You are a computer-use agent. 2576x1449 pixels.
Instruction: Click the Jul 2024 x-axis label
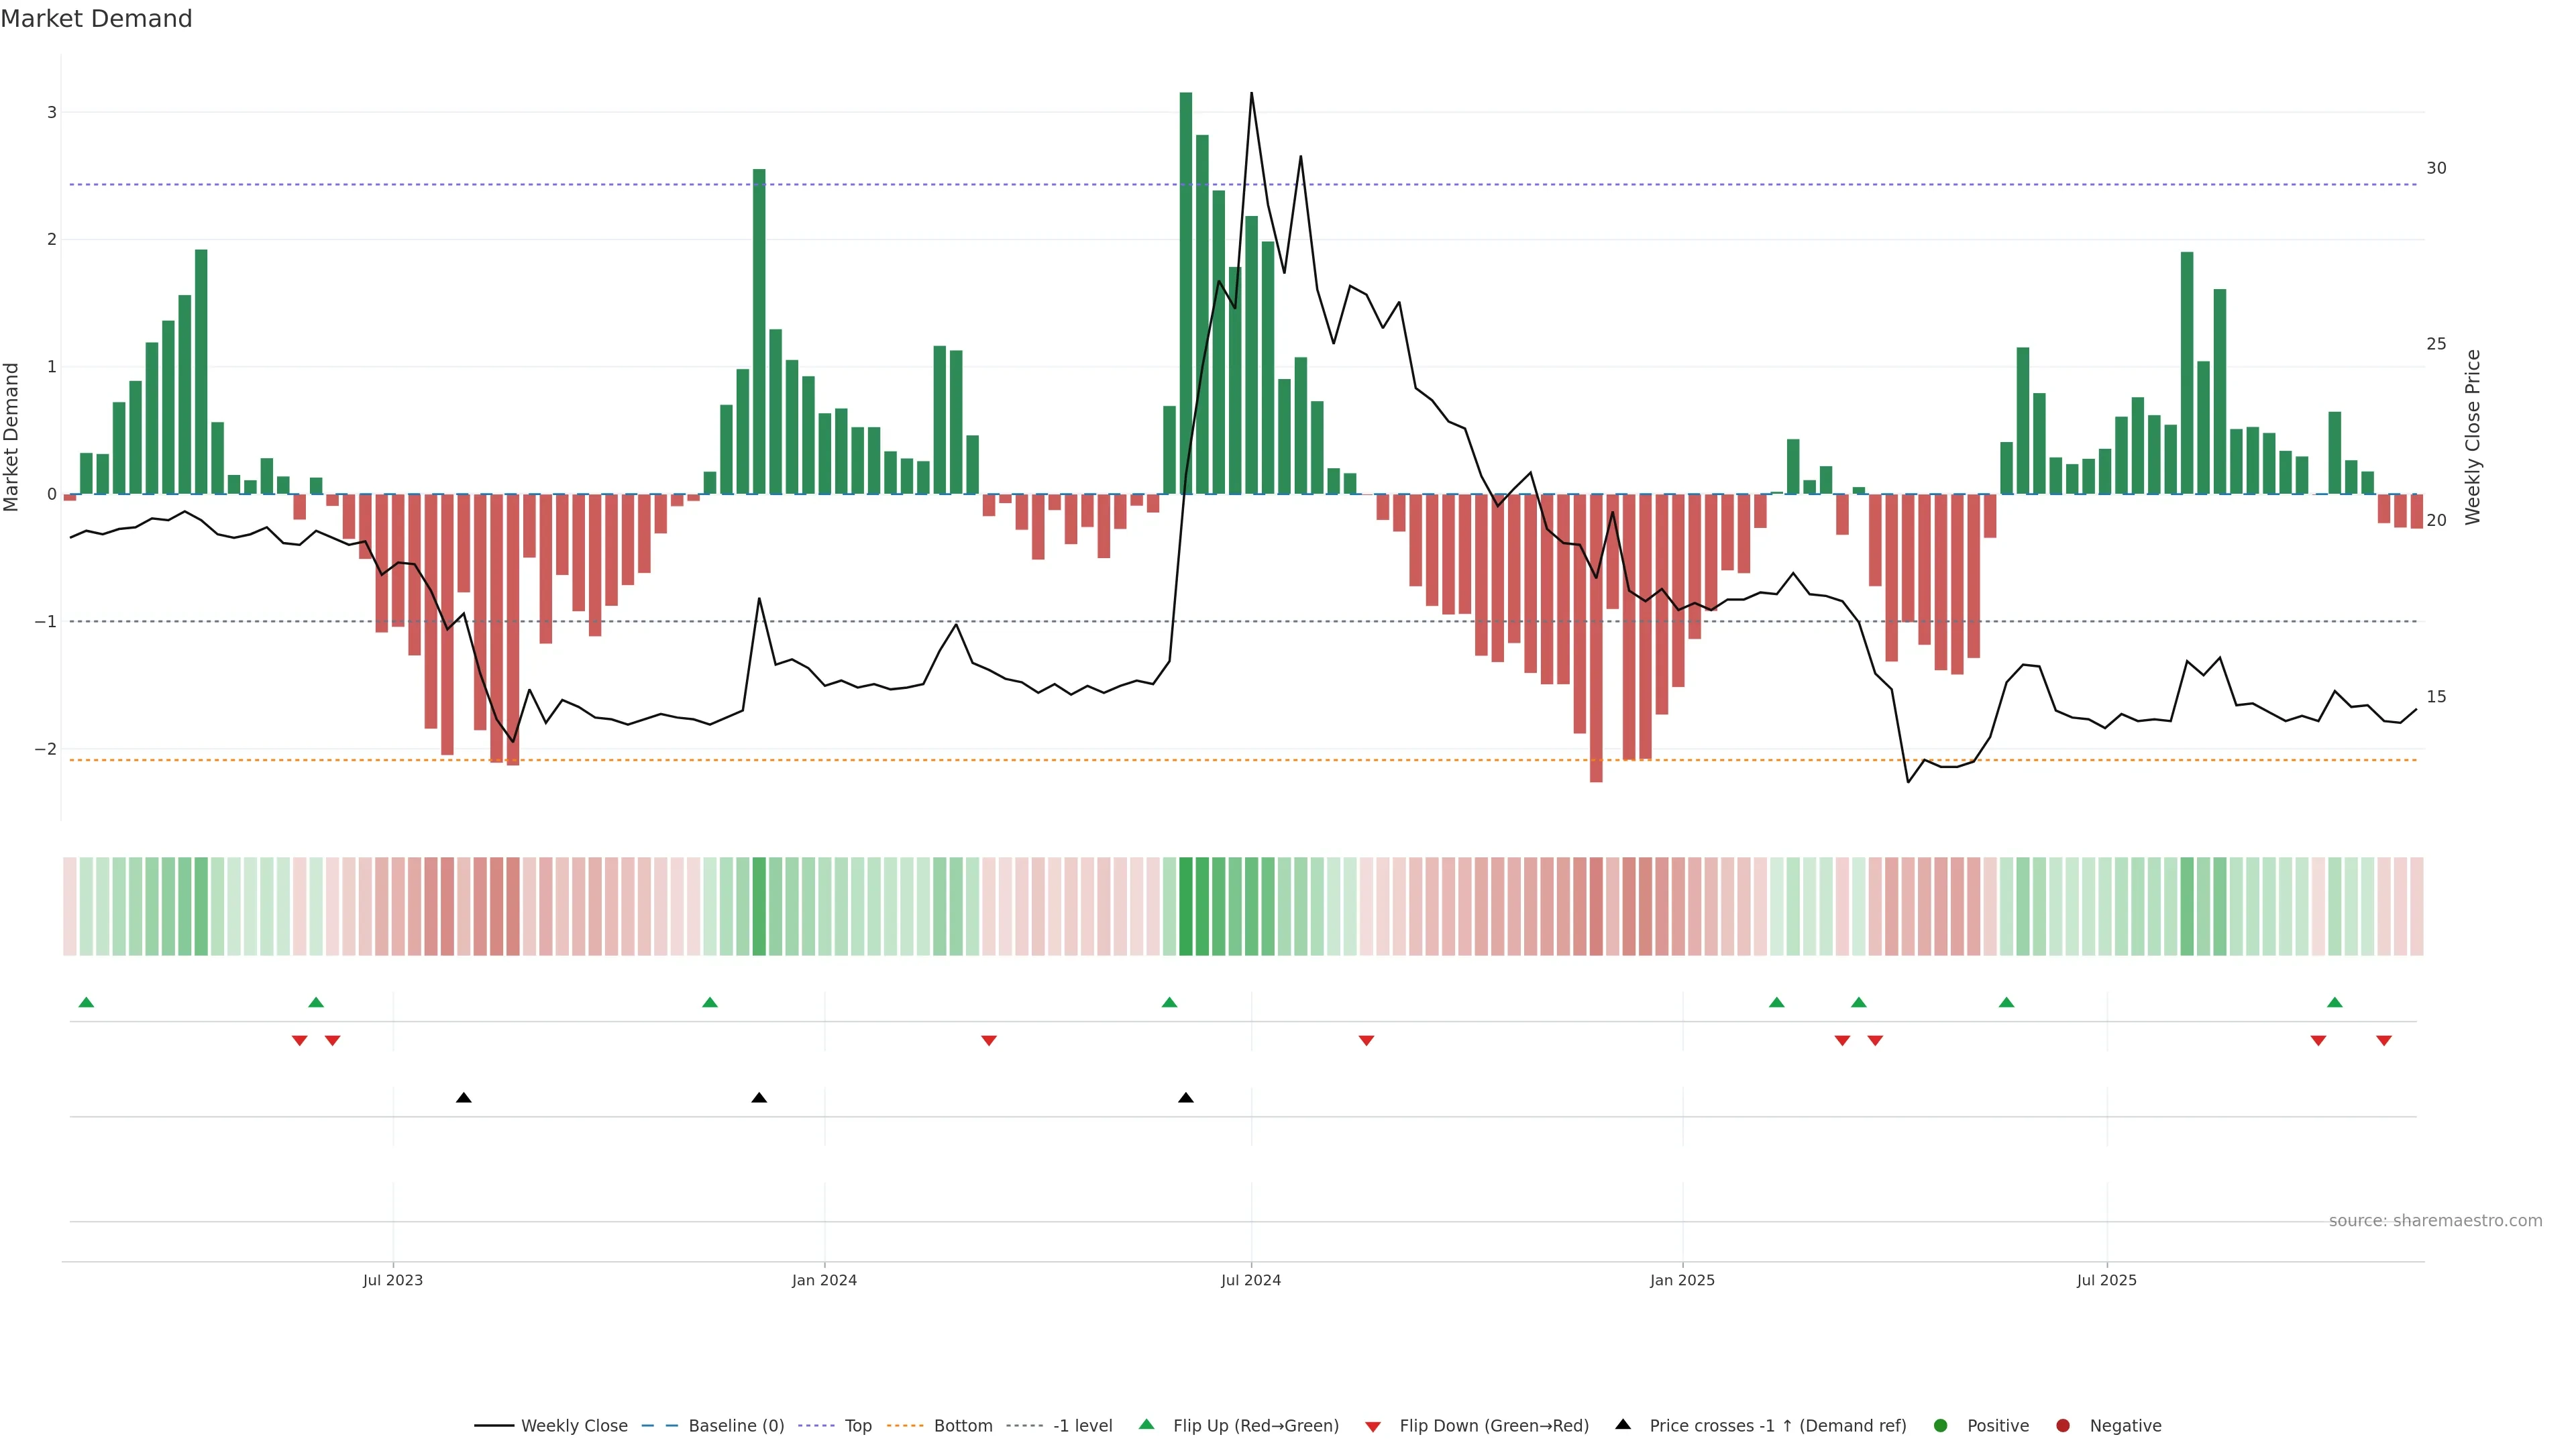[1251, 1280]
